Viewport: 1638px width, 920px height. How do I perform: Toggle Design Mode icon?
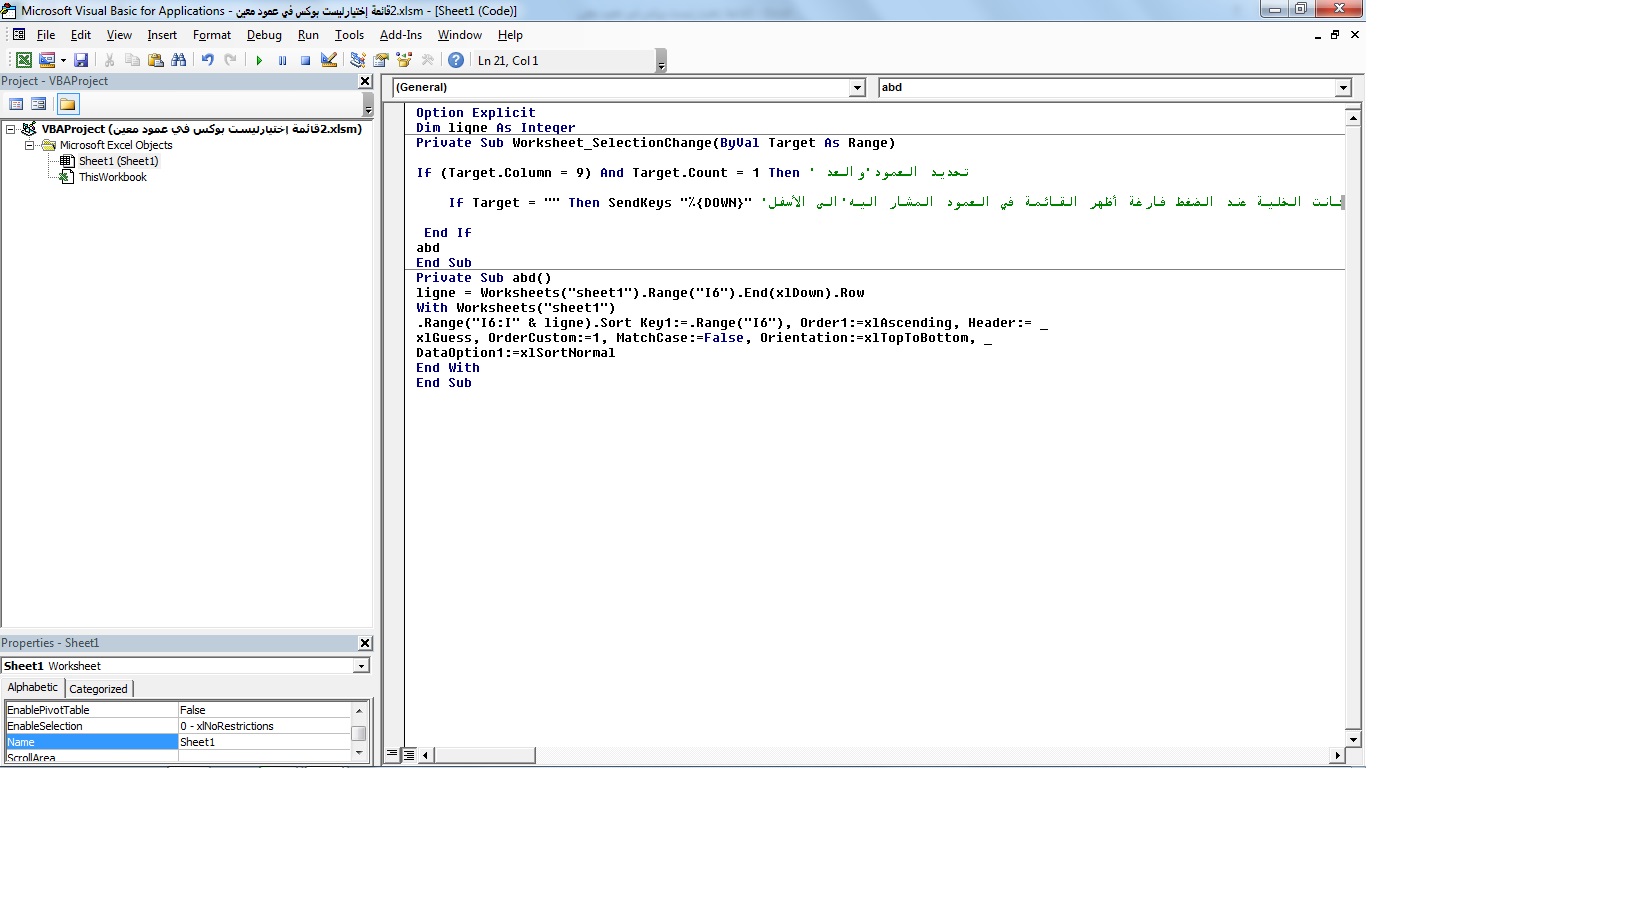[328, 60]
